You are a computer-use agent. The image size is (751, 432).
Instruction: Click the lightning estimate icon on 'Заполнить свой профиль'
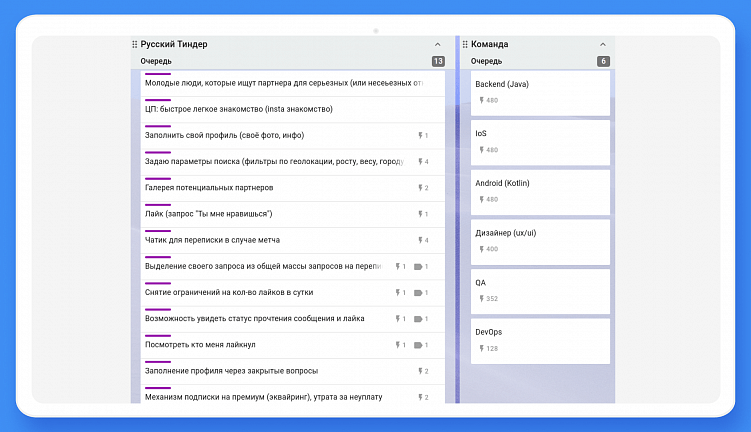click(x=420, y=136)
